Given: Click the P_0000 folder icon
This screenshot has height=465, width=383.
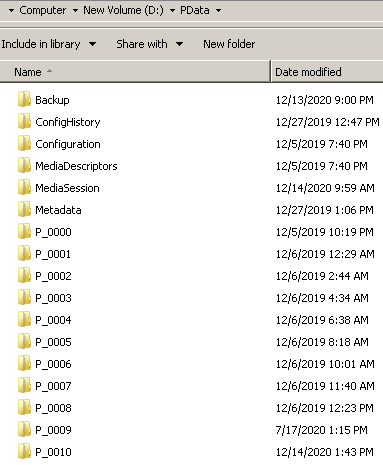Looking at the screenshot, I should [24, 231].
